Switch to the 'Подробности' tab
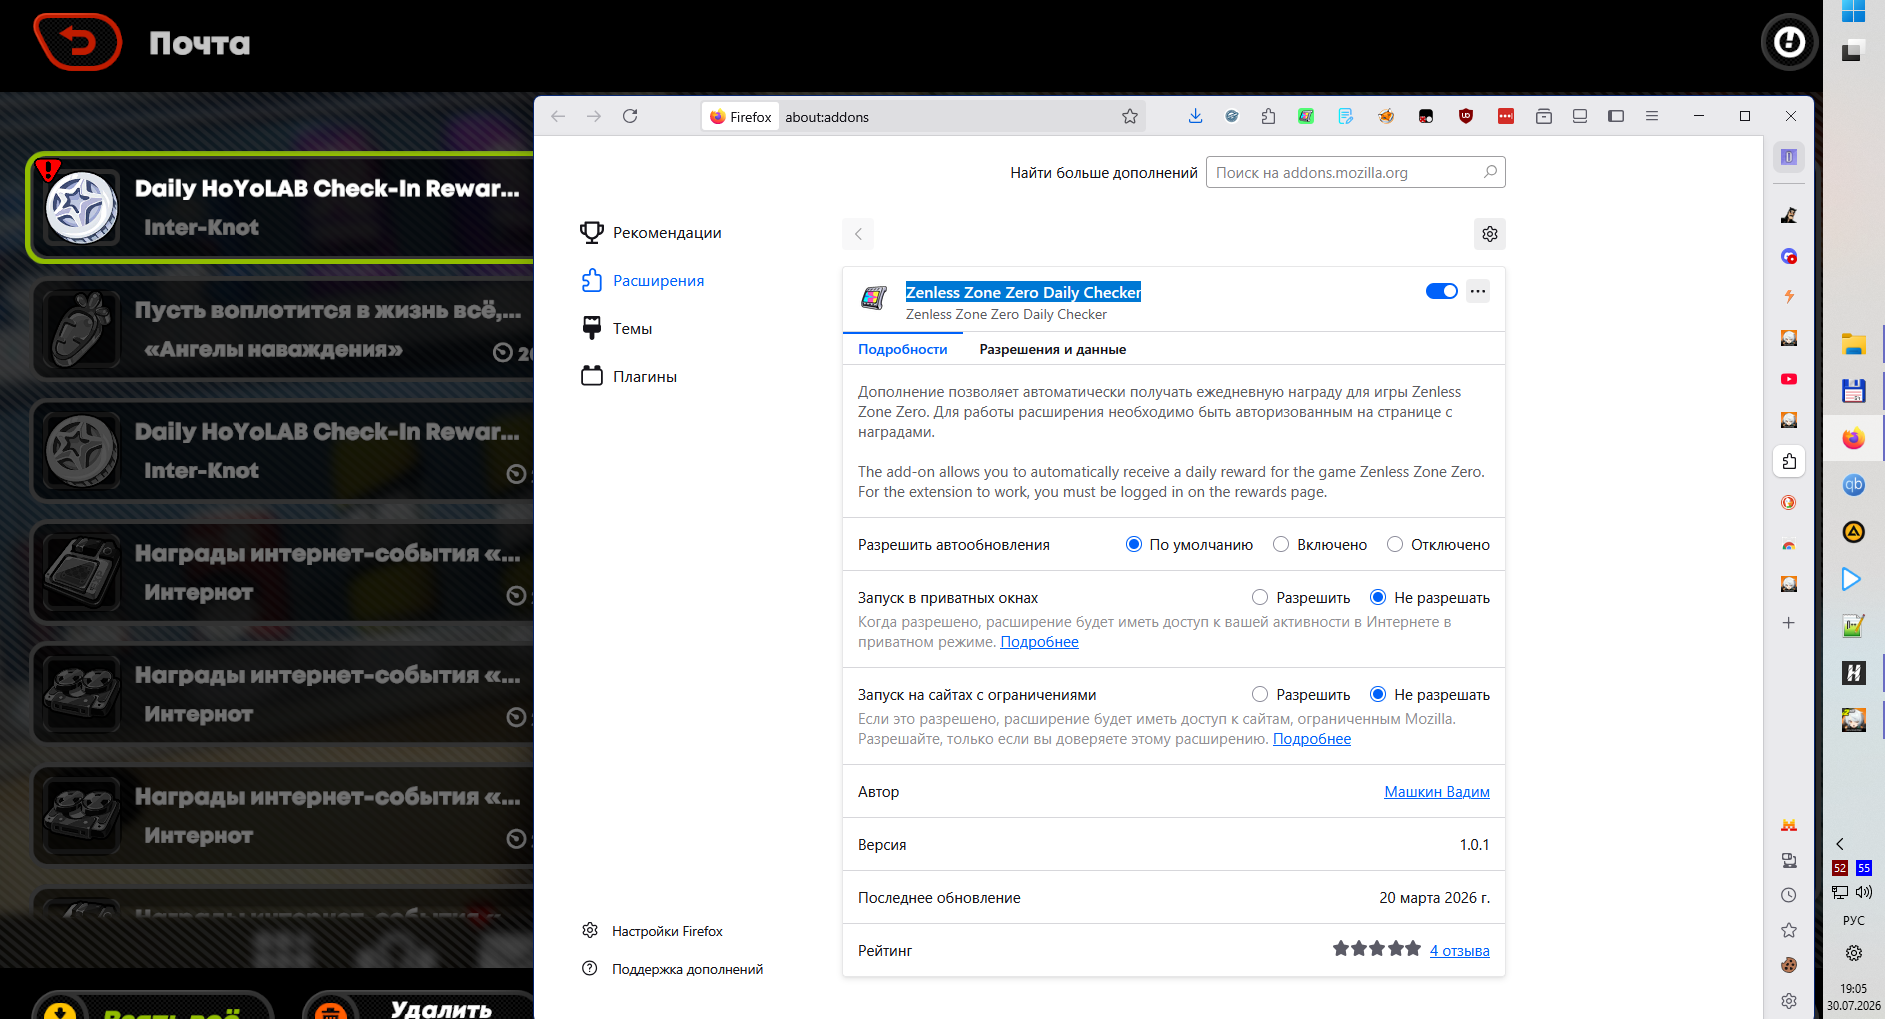The width and height of the screenshot is (1885, 1019). [903, 349]
